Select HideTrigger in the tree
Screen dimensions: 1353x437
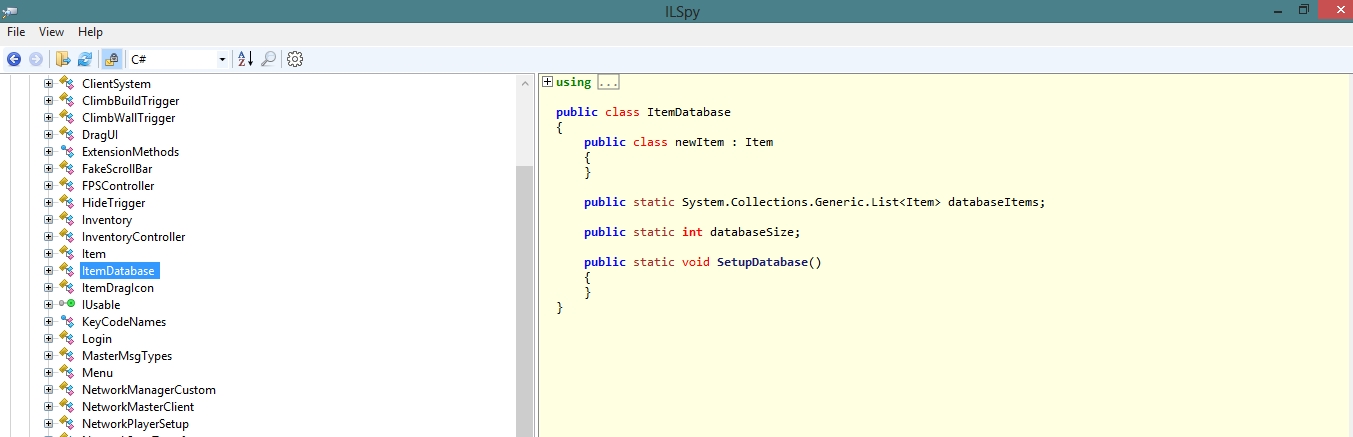click(114, 203)
